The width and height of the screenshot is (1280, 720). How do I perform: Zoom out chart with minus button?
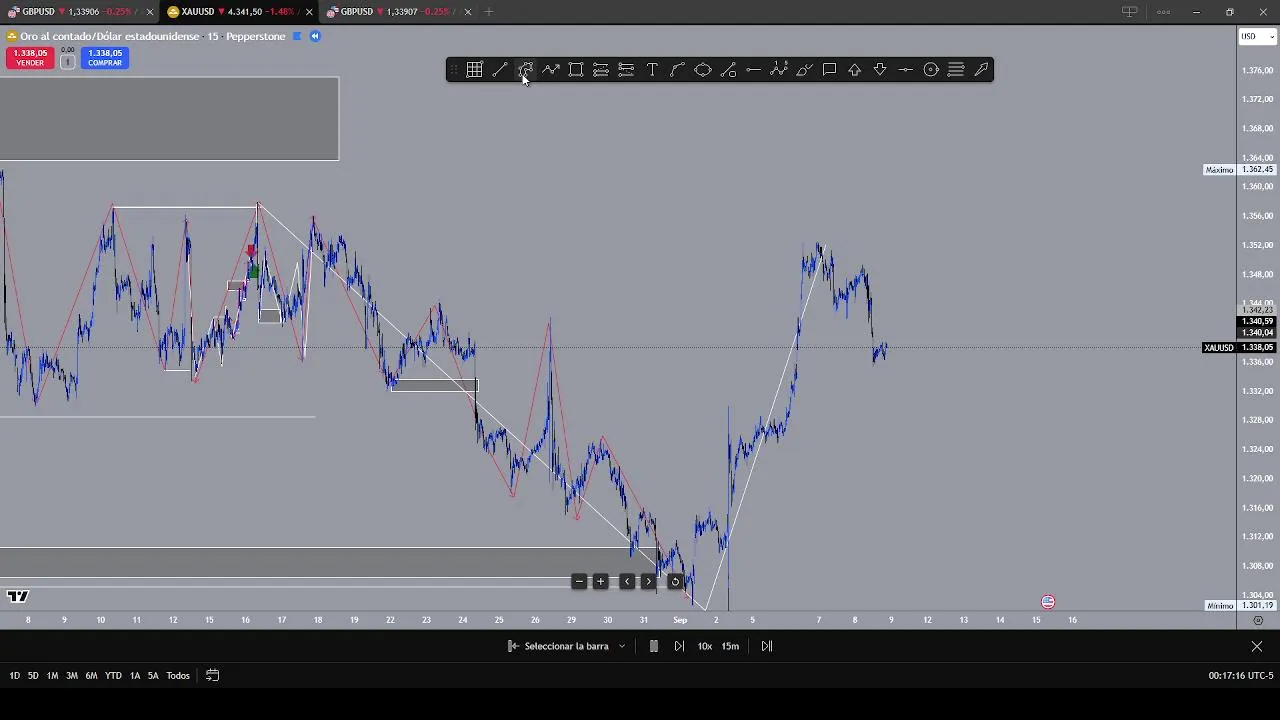pyautogui.click(x=579, y=582)
